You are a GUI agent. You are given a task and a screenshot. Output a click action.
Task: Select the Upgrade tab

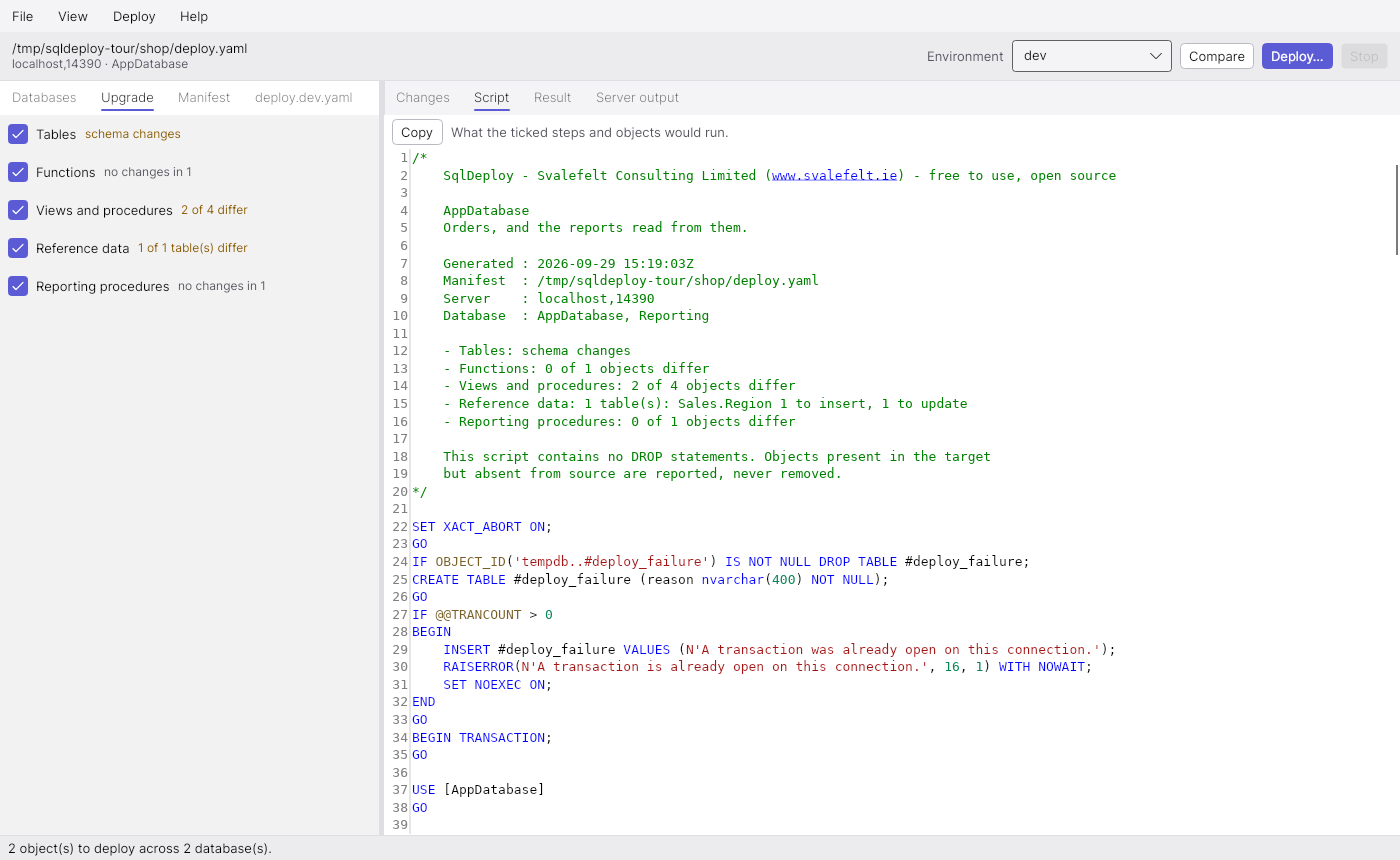pyautogui.click(x=127, y=98)
